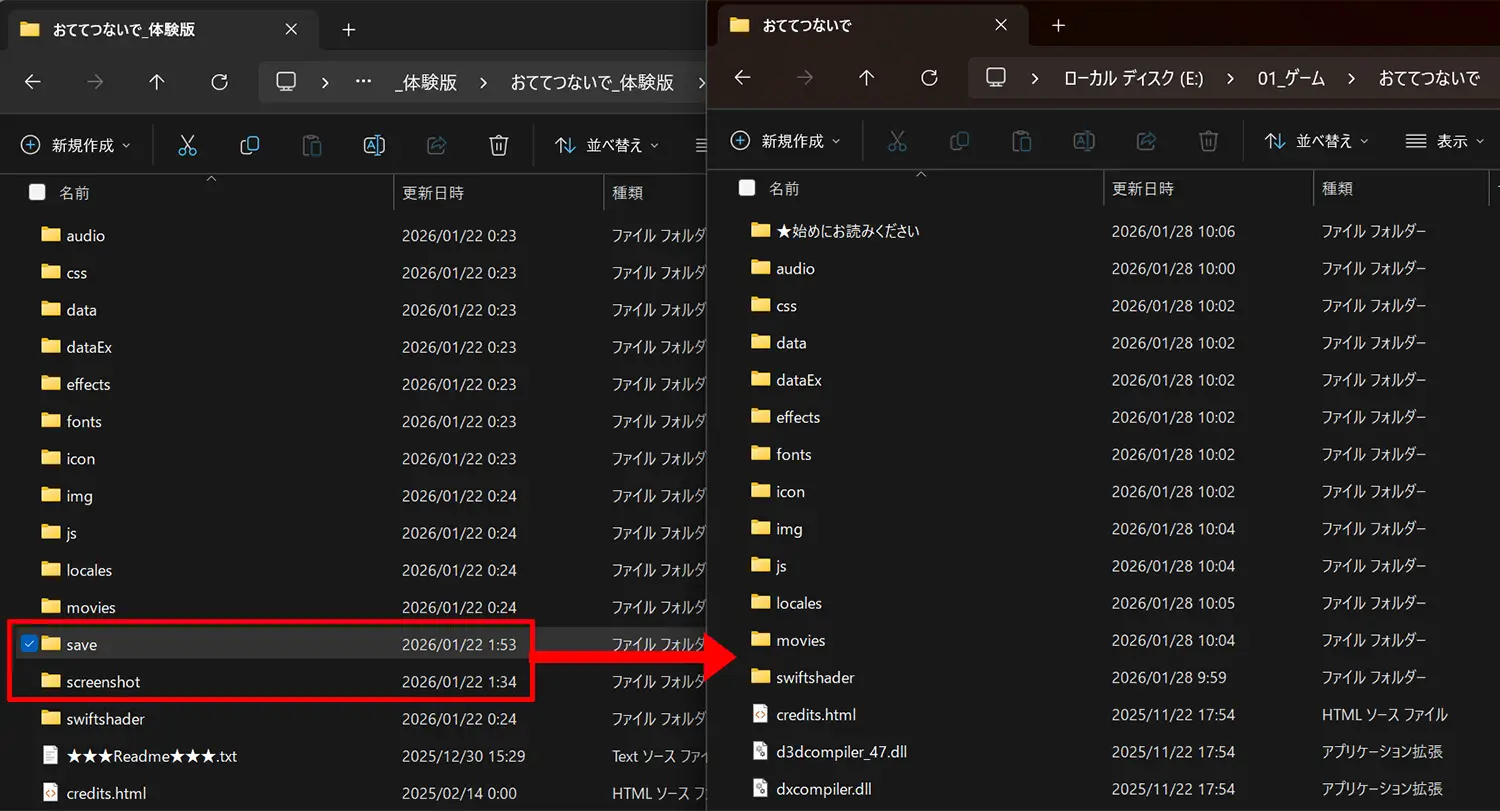Expand the 並べ替え sort menu in right window
This screenshot has width=1500, height=811.
click(x=1315, y=141)
